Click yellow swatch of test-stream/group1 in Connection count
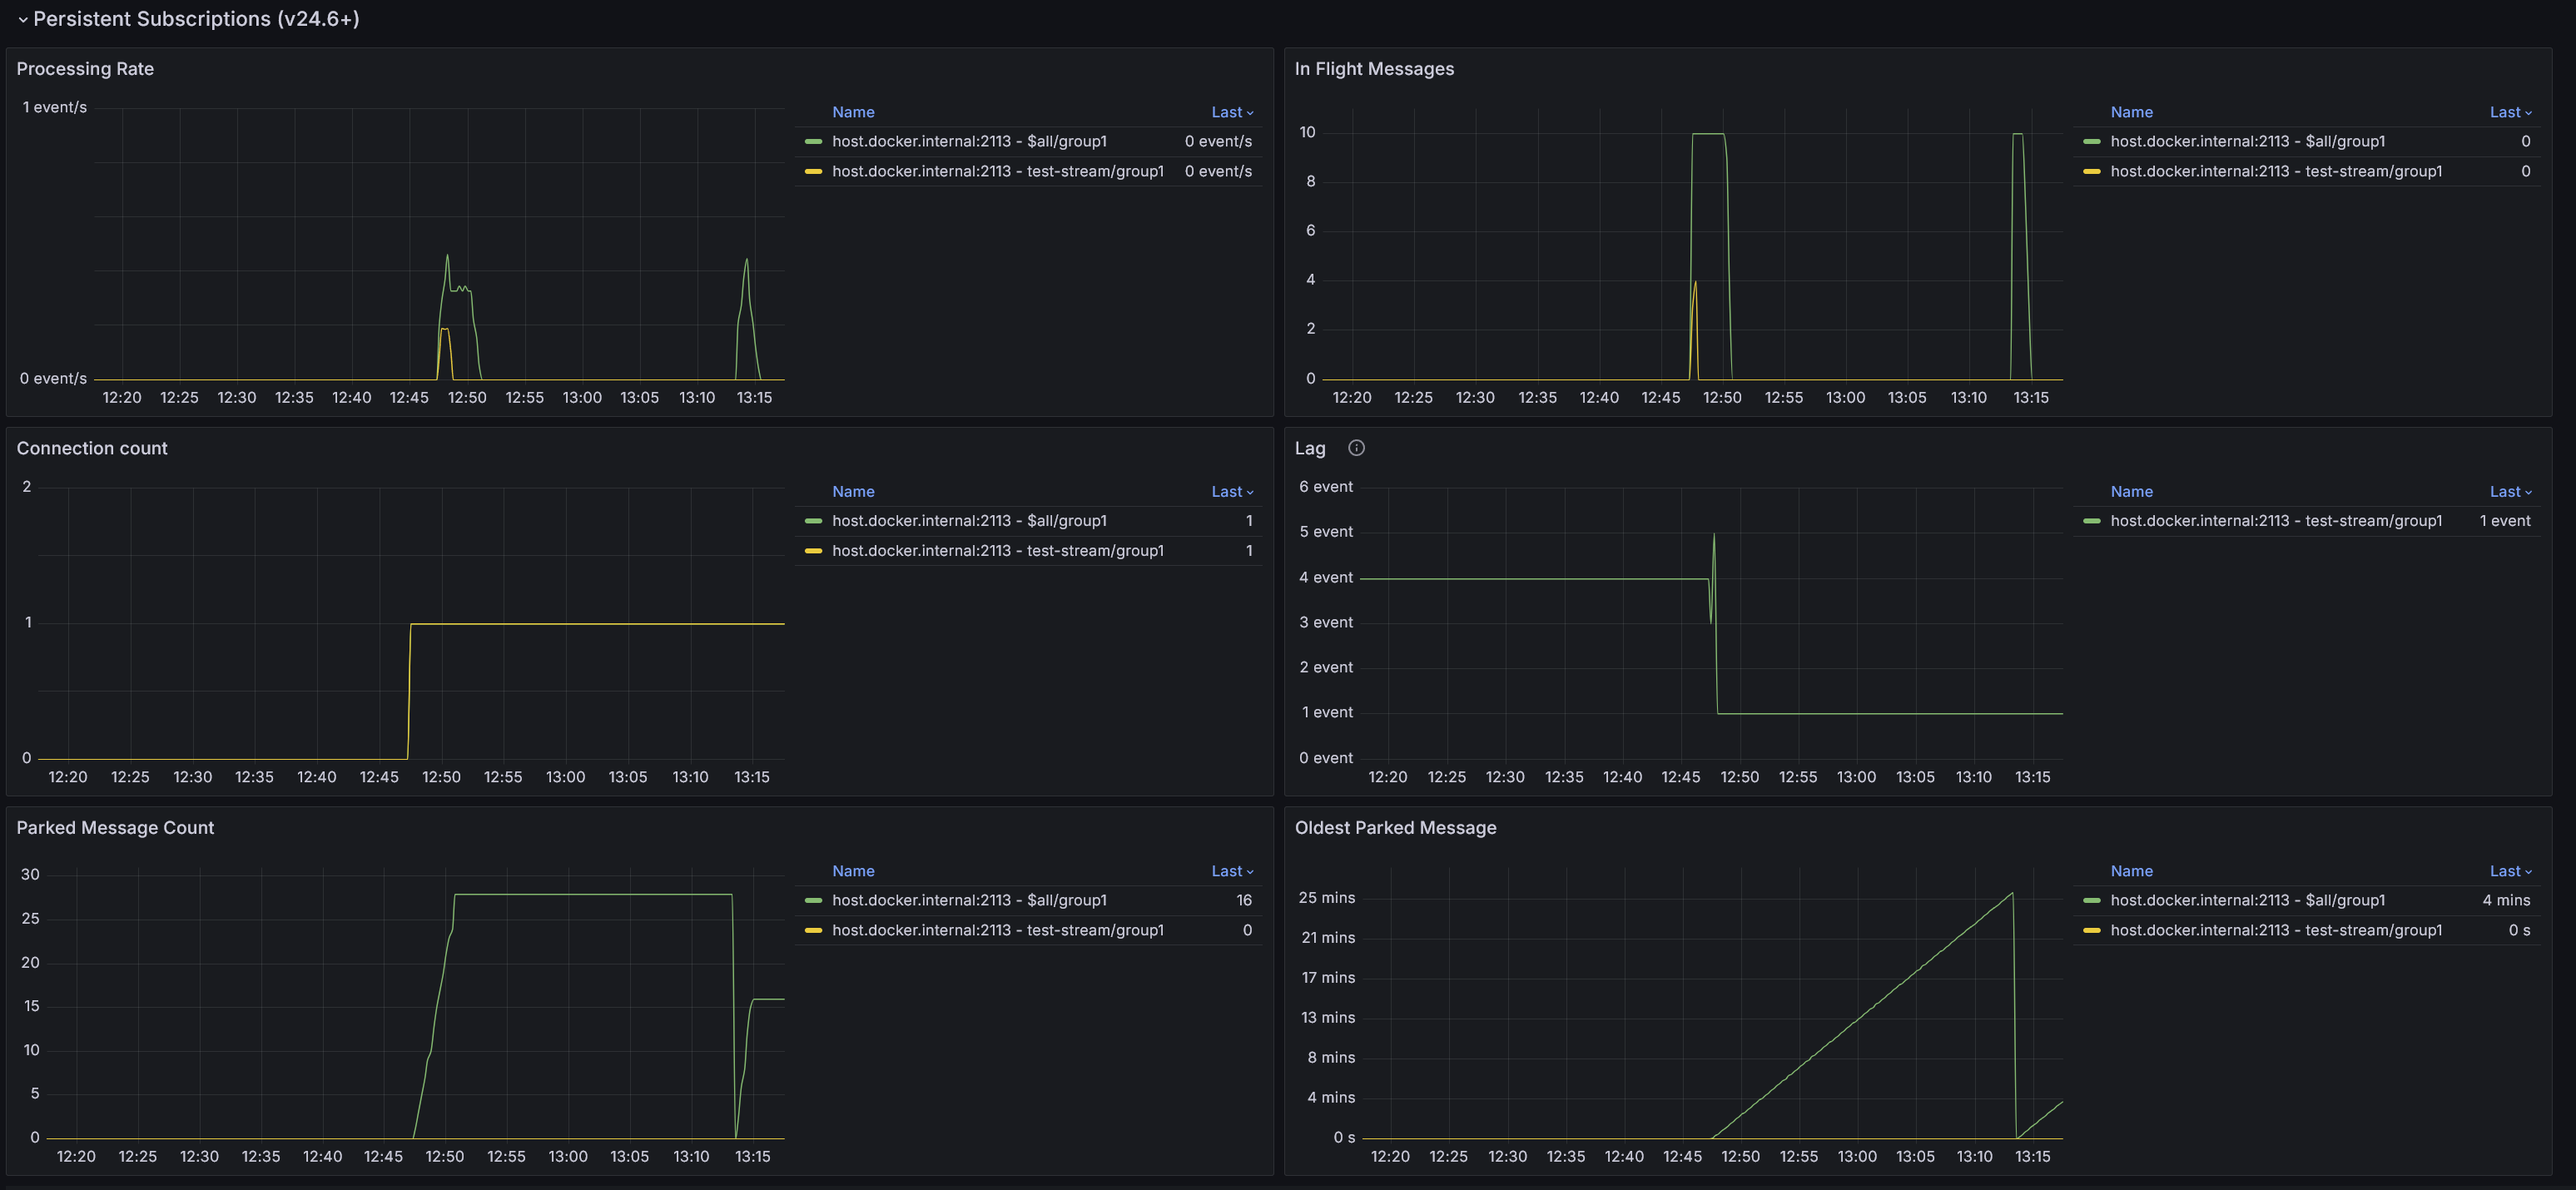The image size is (2576, 1190). click(x=813, y=550)
